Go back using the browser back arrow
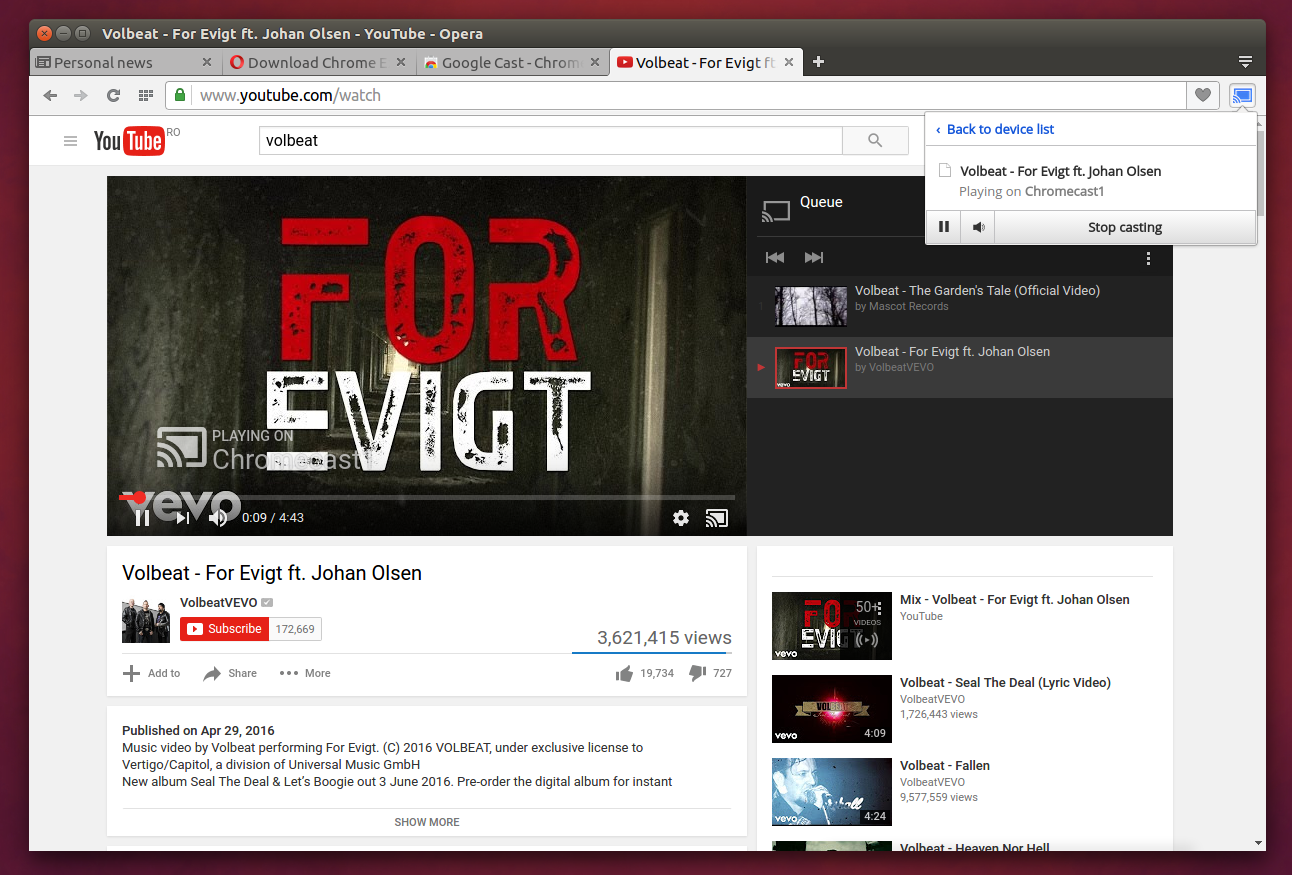Viewport: 1292px width, 875px height. (x=50, y=96)
